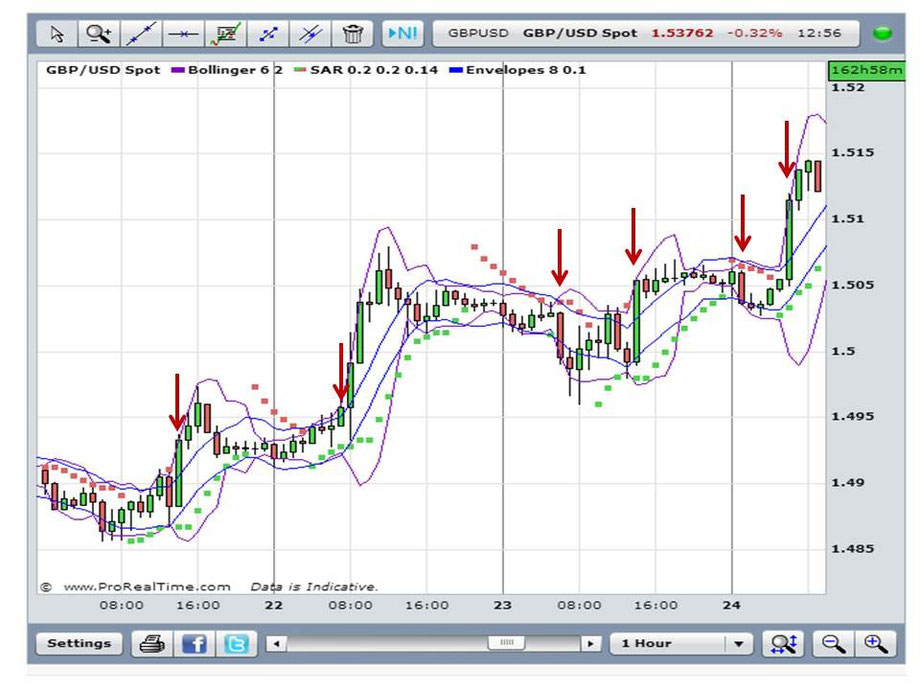This screenshot has width=920, height=690.
Task: Activate the zoom magnifier tool in toolbar
Action: 99,34
